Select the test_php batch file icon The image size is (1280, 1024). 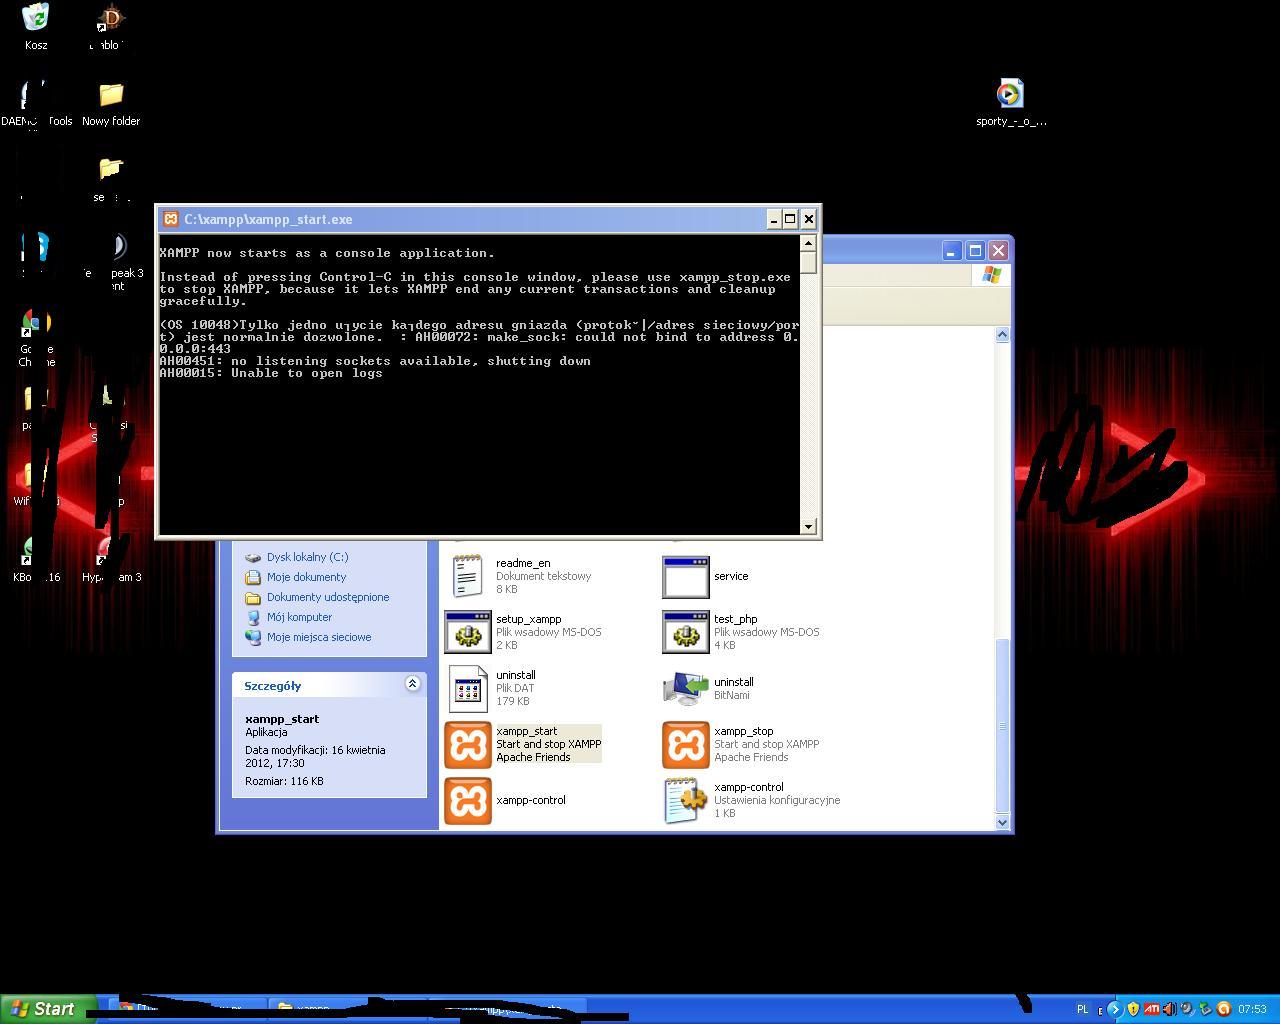coord(686,633)
